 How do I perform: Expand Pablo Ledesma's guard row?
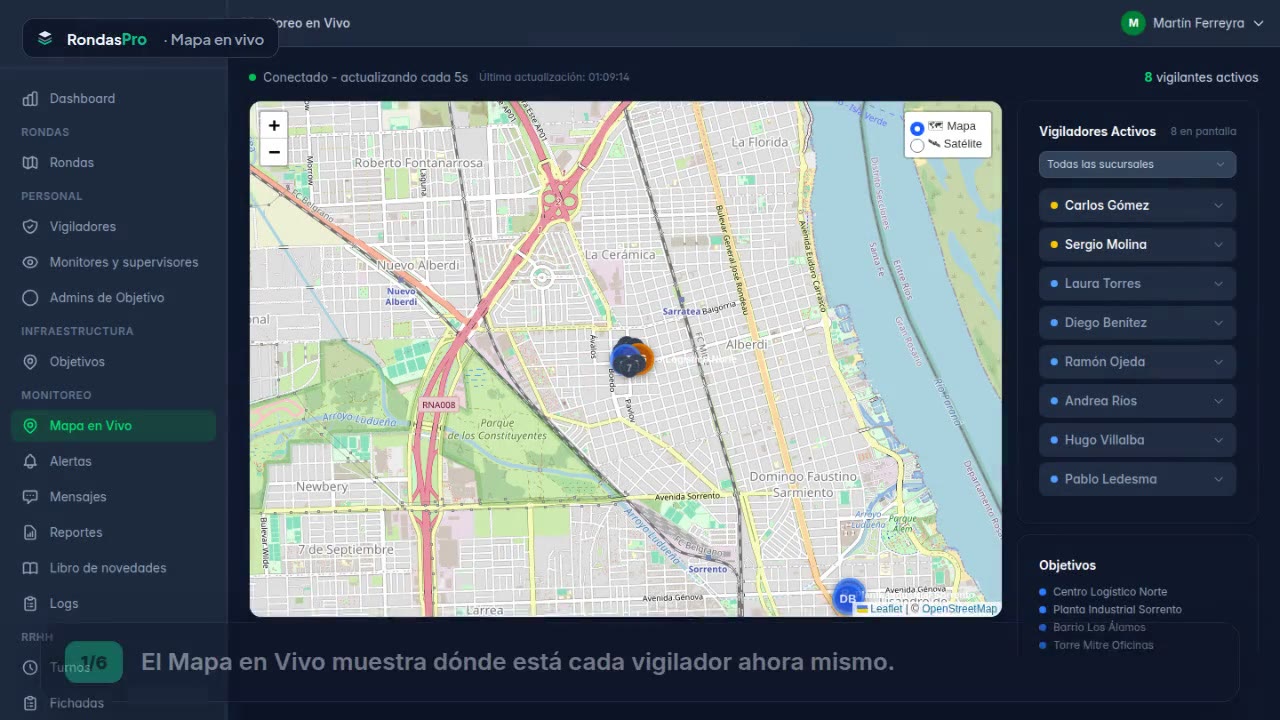click(1137, 478)
